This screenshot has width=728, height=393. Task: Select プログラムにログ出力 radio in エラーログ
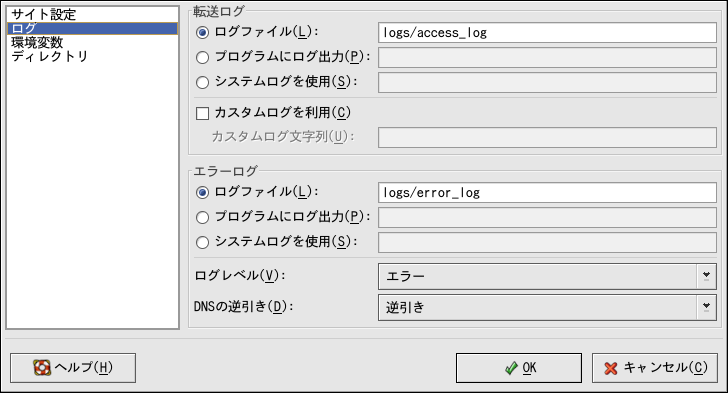point(202,217)
